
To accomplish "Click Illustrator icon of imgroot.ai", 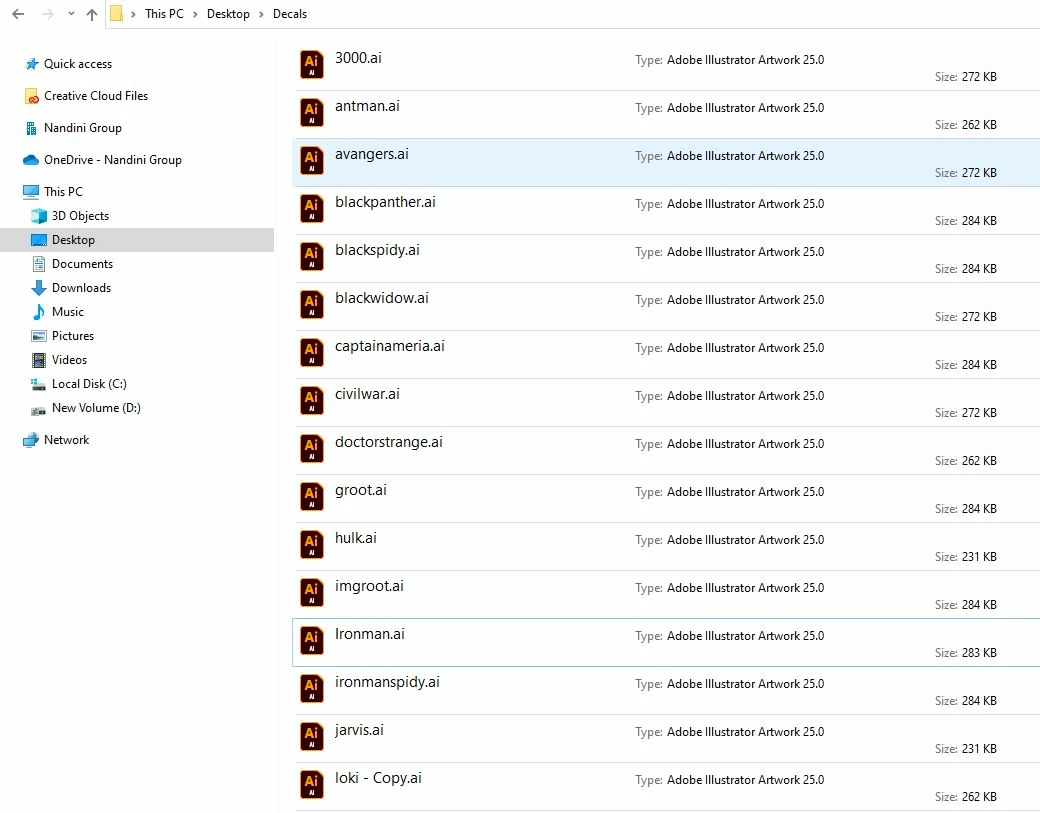I will point(312,592).
